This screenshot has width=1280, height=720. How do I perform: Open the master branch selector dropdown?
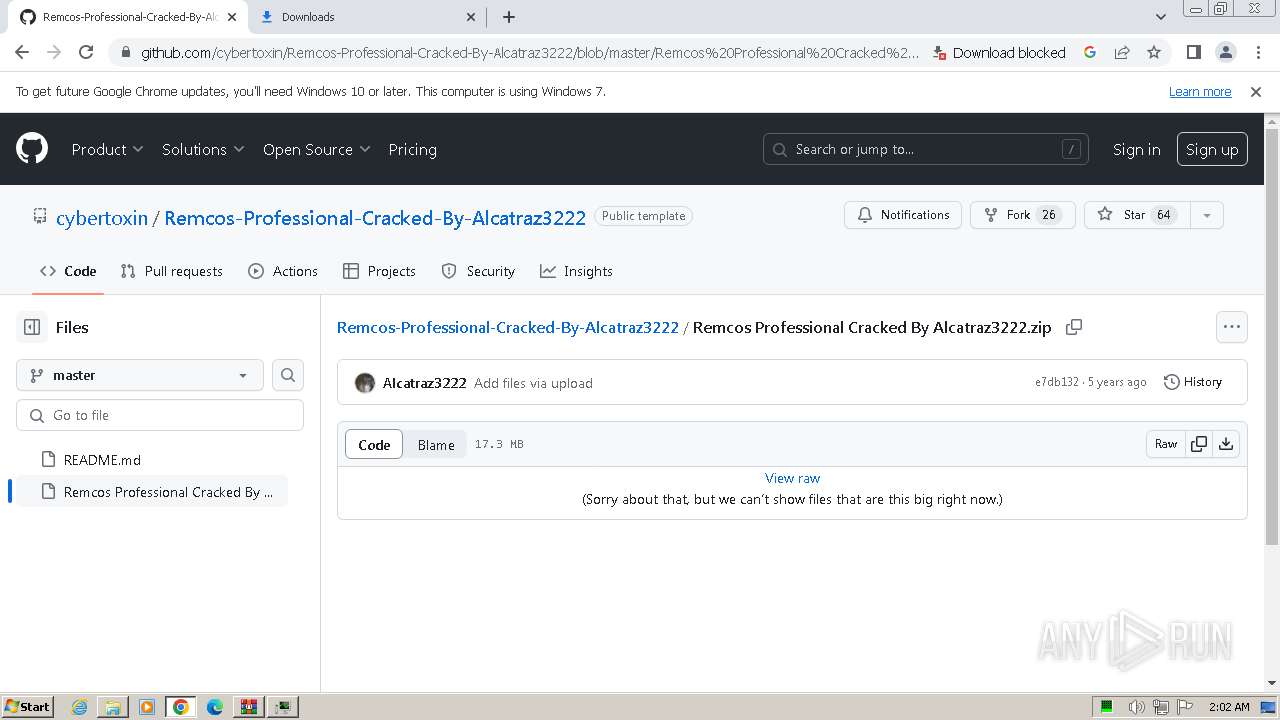(x=140, y=375)
